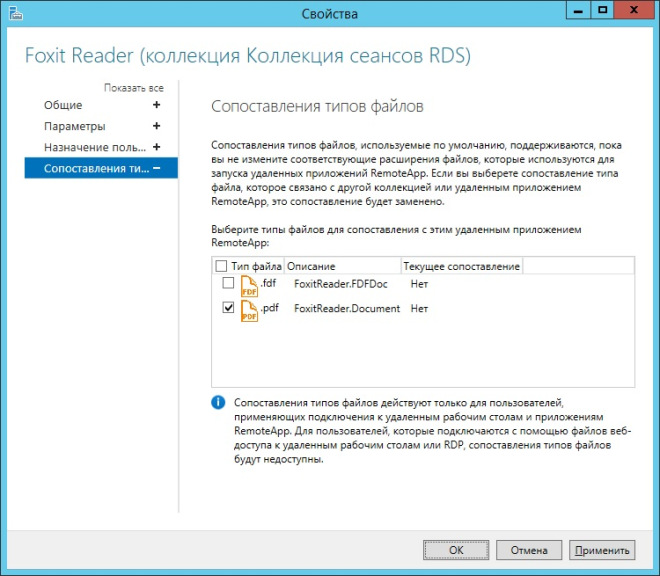Viewport: 660px width, 576px height.
Task: Click the PDF file type icon
Action: [248, 310]
